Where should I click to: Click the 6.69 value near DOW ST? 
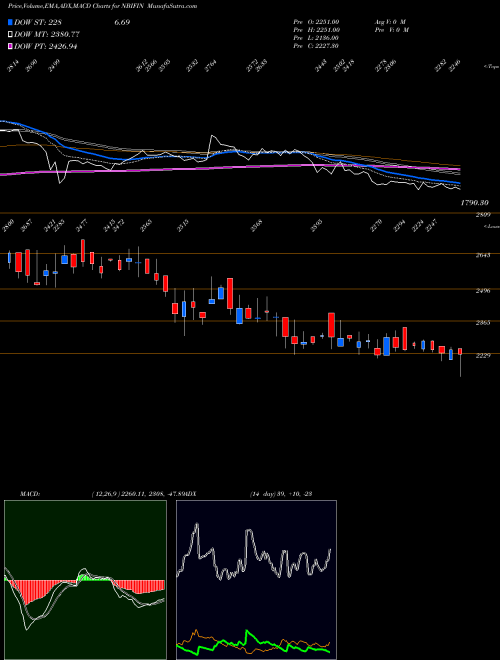coord(122,22)
